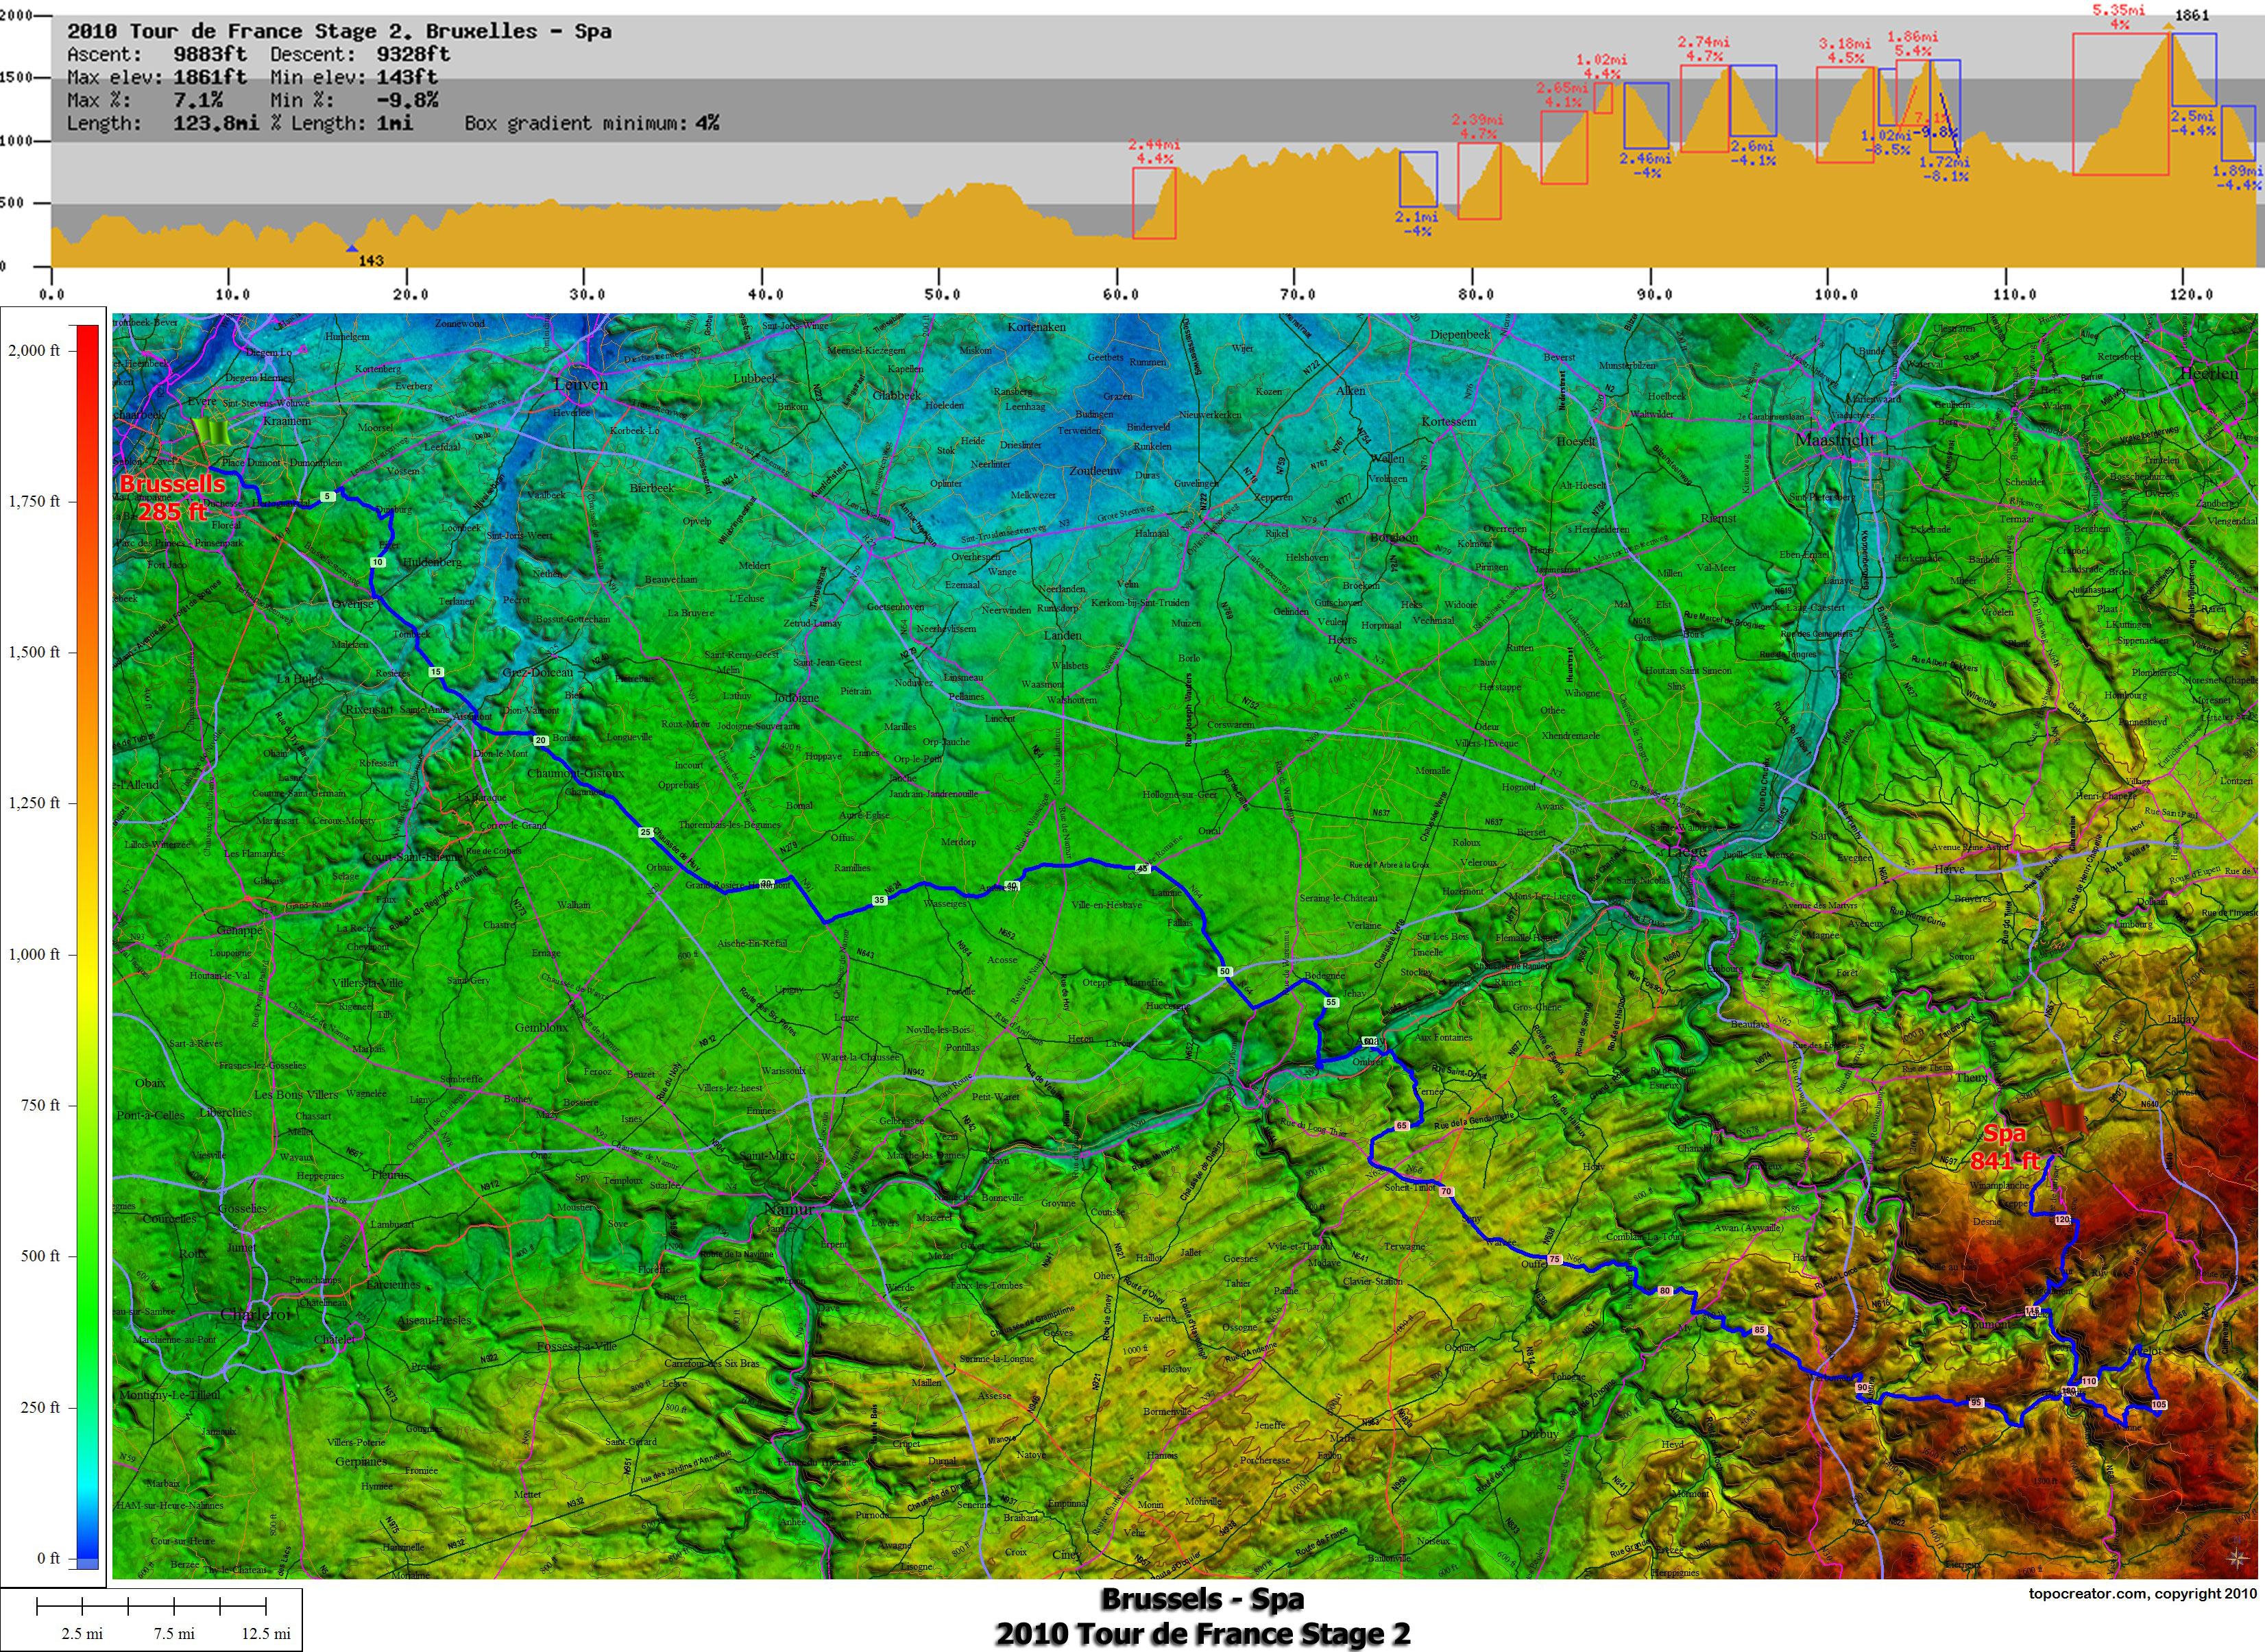
Task: Click the 'Descent: 9328ft' statistic
Action: coord(360,54)
